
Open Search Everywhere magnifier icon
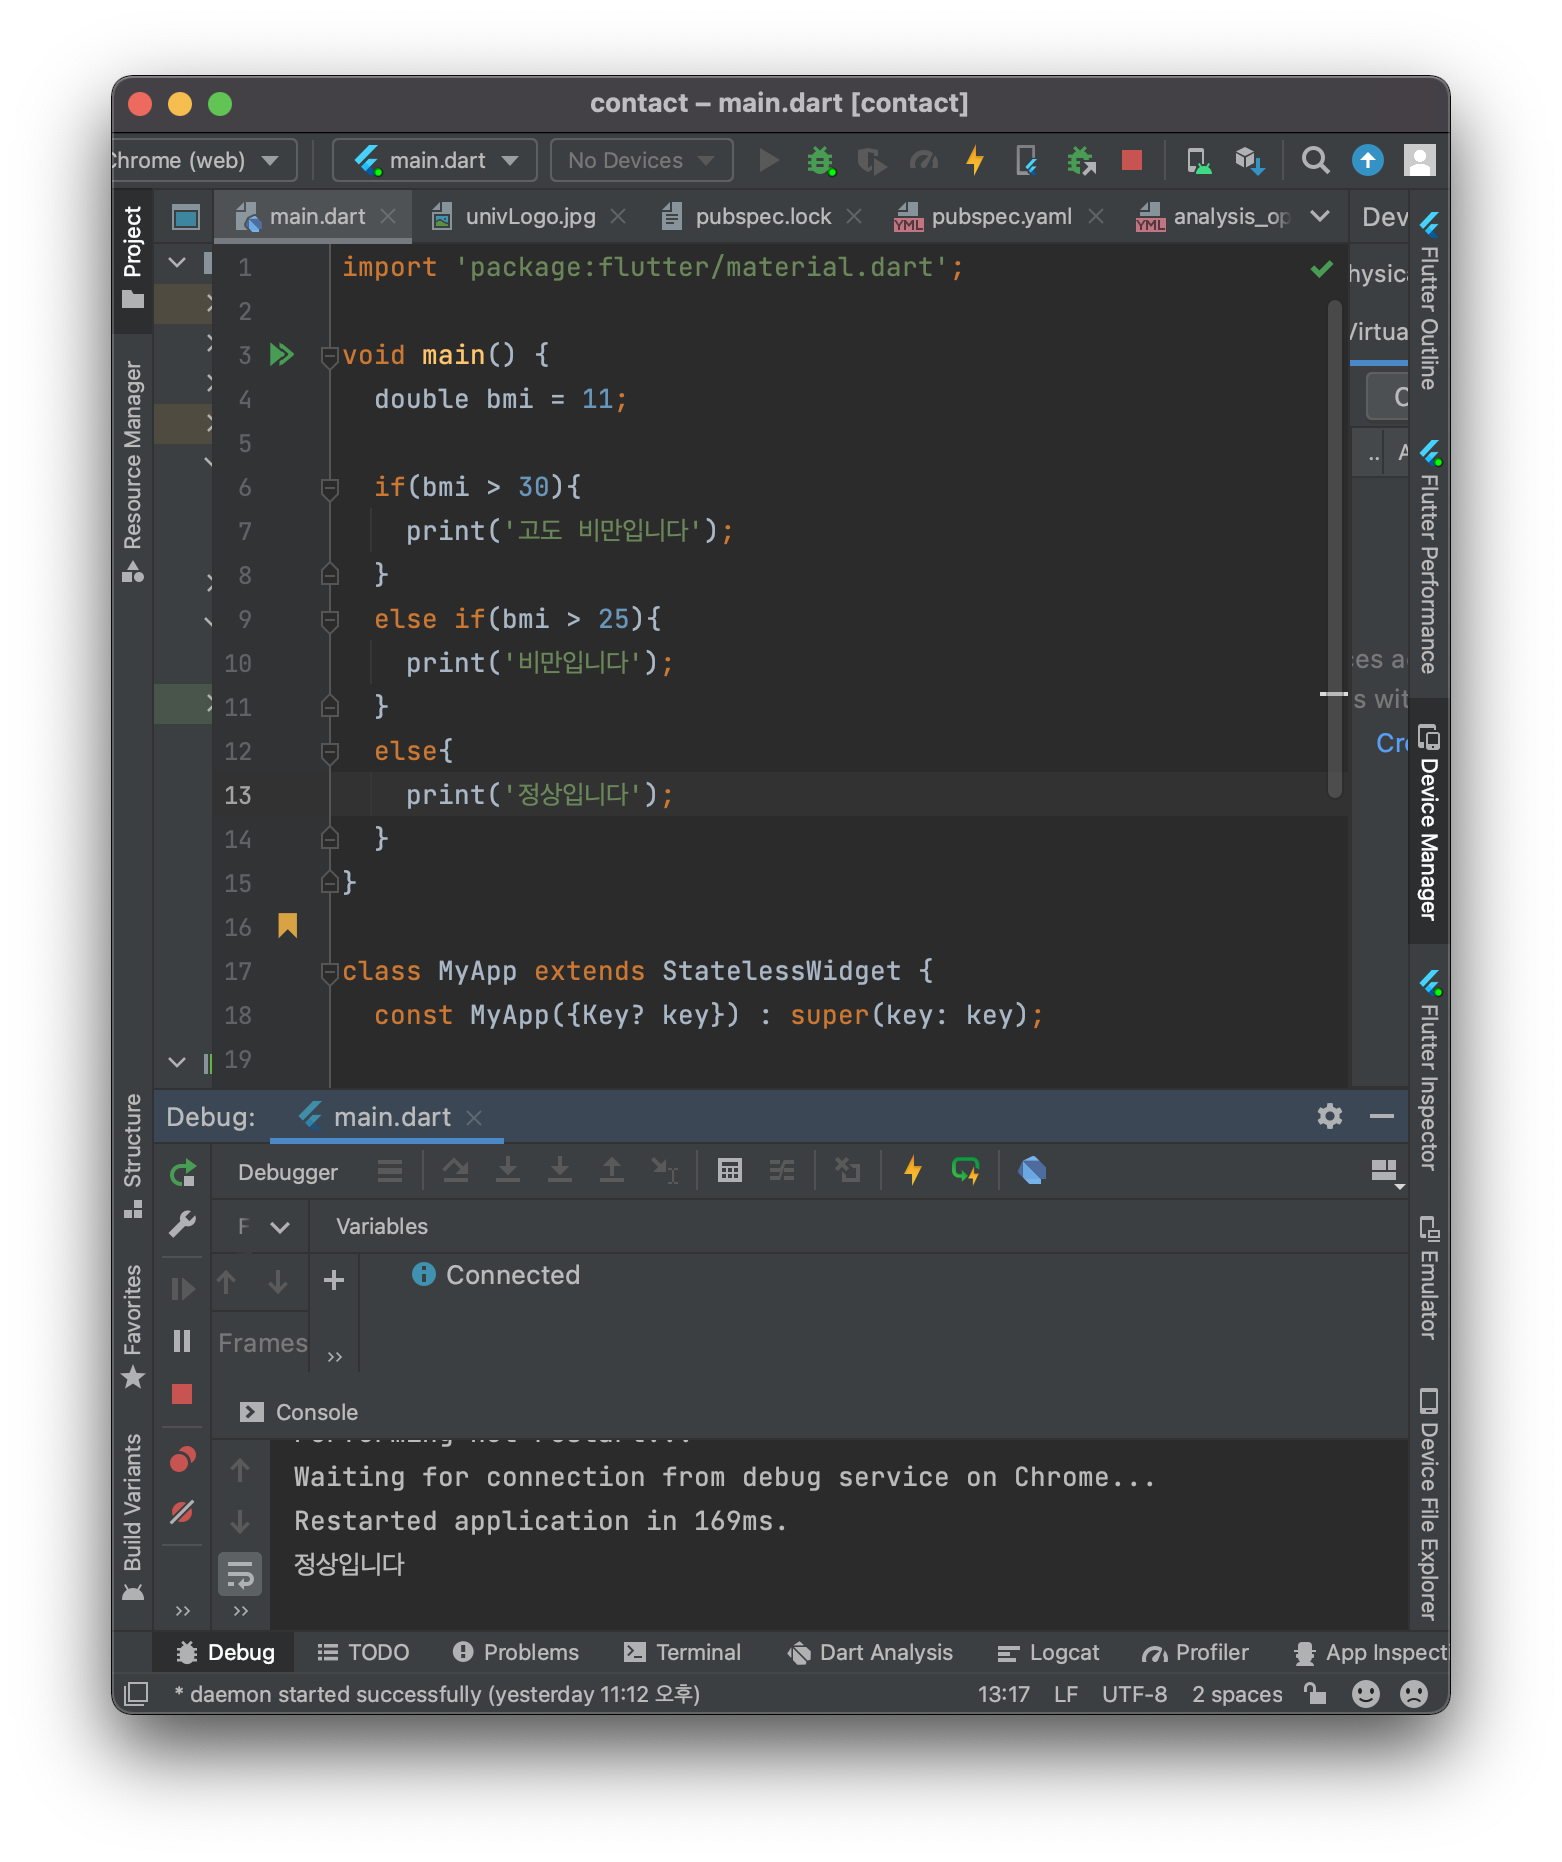click(1315, 160)
